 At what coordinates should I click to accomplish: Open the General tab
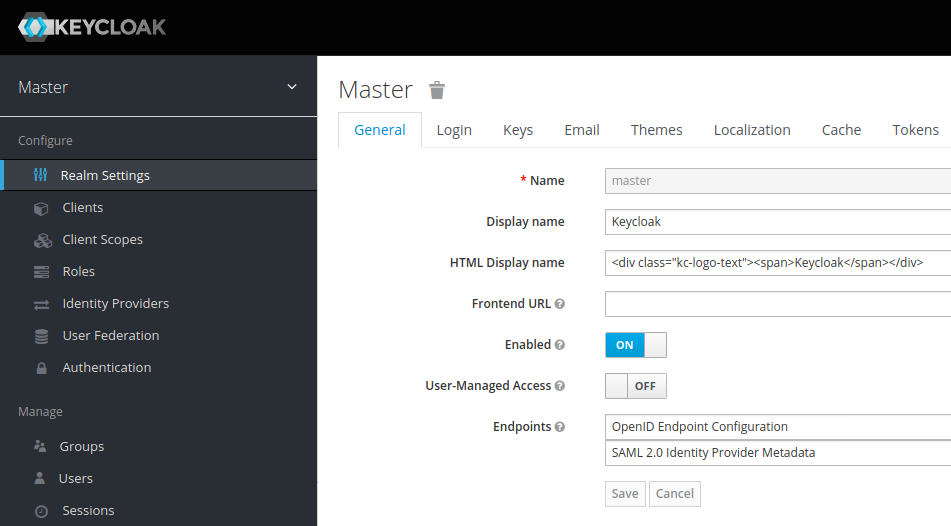380,130
